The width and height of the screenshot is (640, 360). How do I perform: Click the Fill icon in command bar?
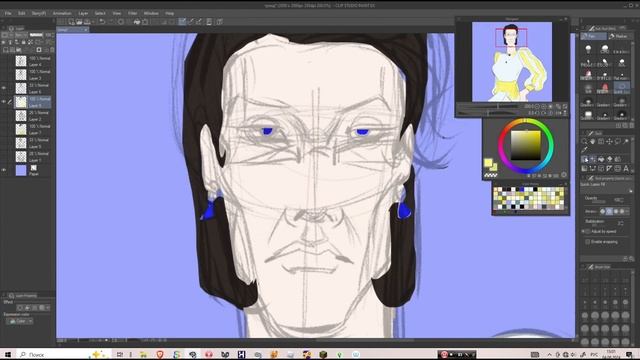click(x=137, y=22)
